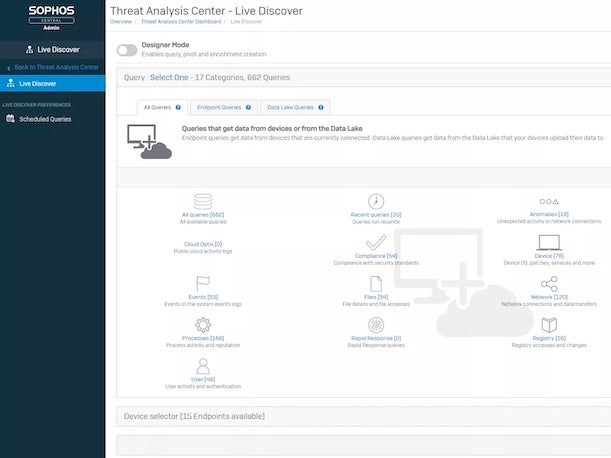Open Recent queries clock icon
611x458 pixels.
(x=375, y=201)
